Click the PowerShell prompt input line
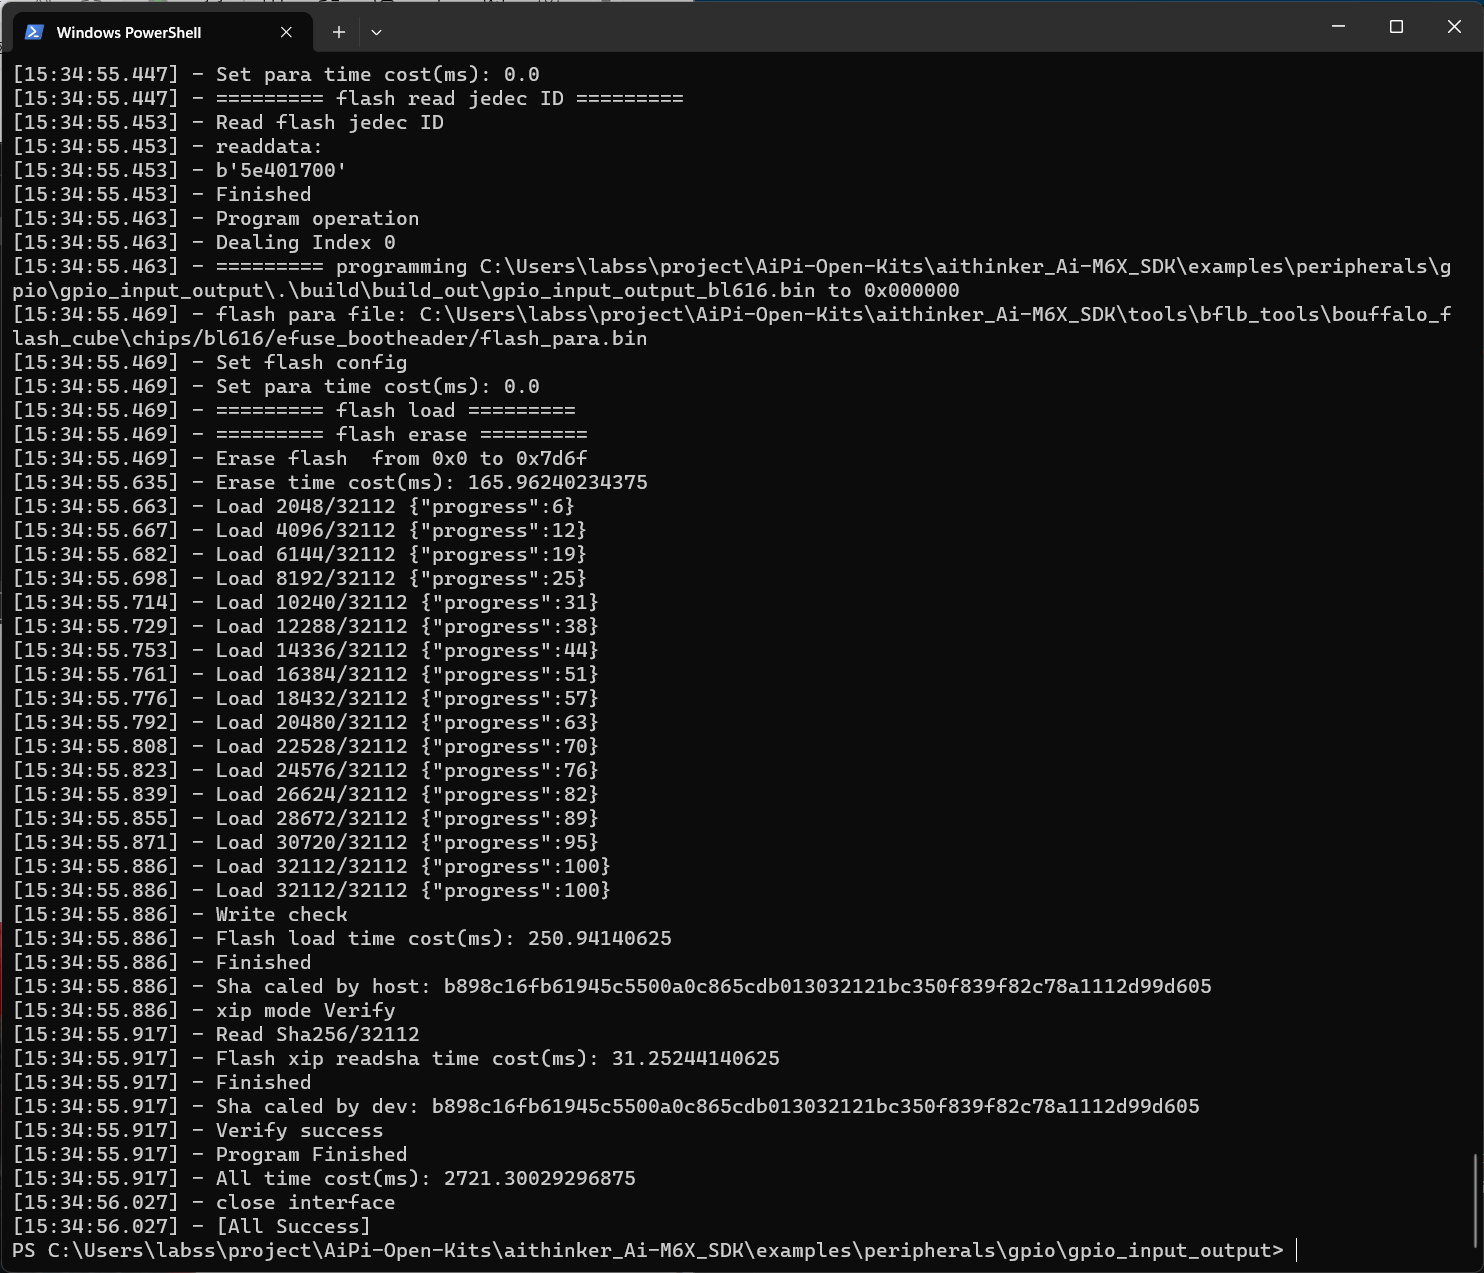 tap(655, 1250)
